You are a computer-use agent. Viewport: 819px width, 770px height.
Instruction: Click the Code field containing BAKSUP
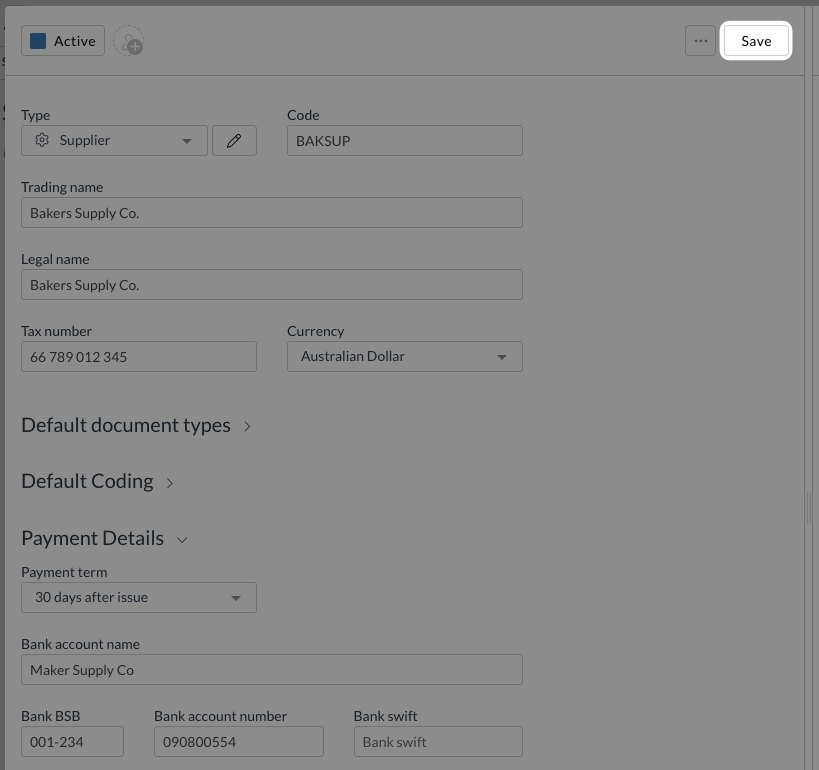(x=404, y=141)
